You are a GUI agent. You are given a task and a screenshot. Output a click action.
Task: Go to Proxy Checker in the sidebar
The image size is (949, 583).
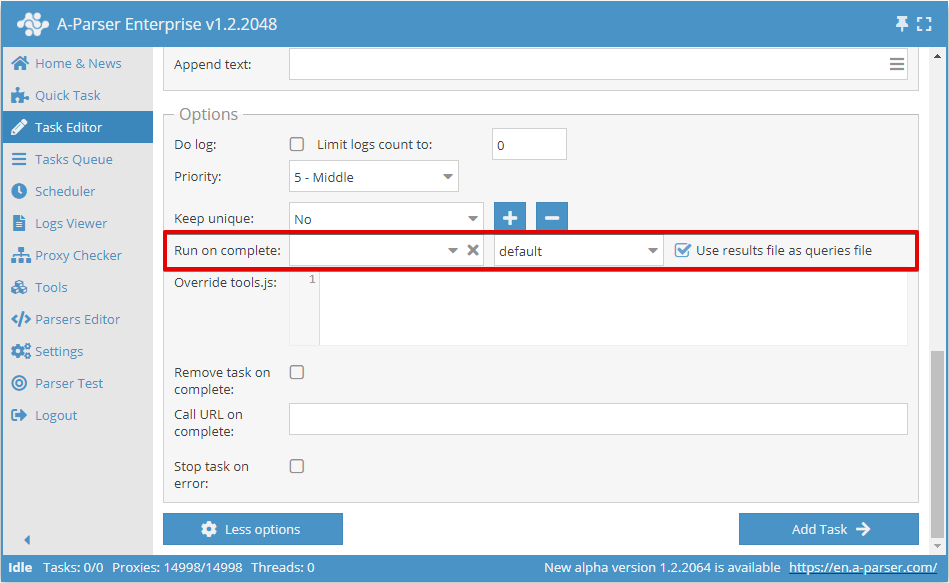(x=78, y=255)
